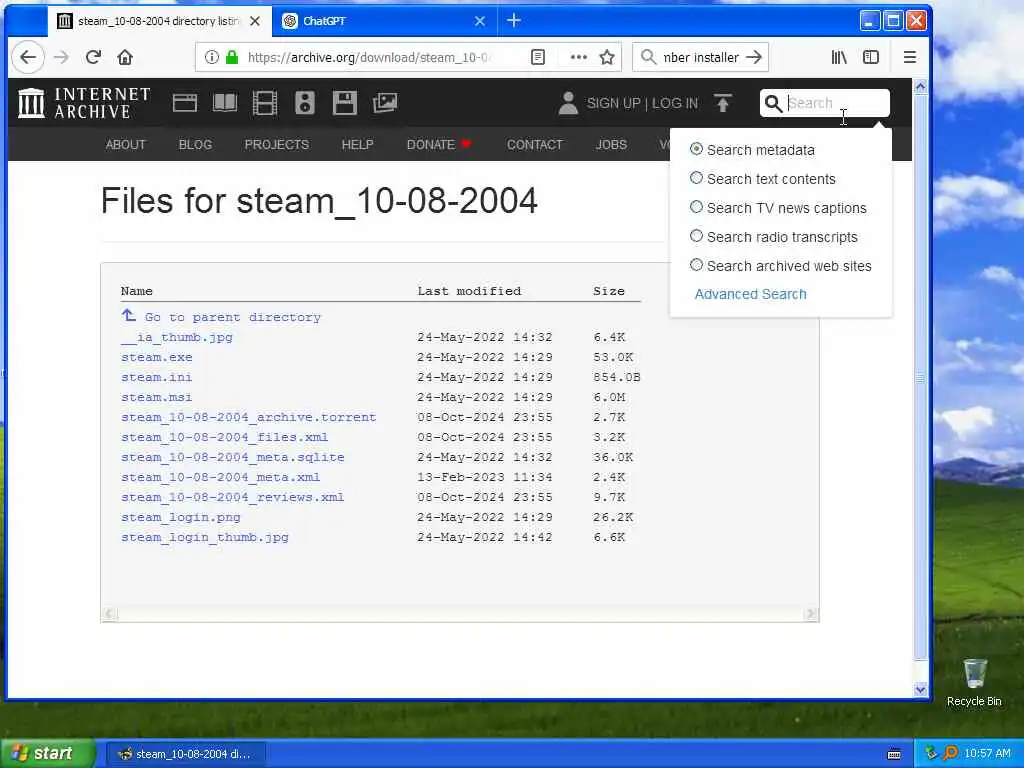This screenshot has width=1024, height=768.
Task: Reload the current page
Action: pos(93,57)
